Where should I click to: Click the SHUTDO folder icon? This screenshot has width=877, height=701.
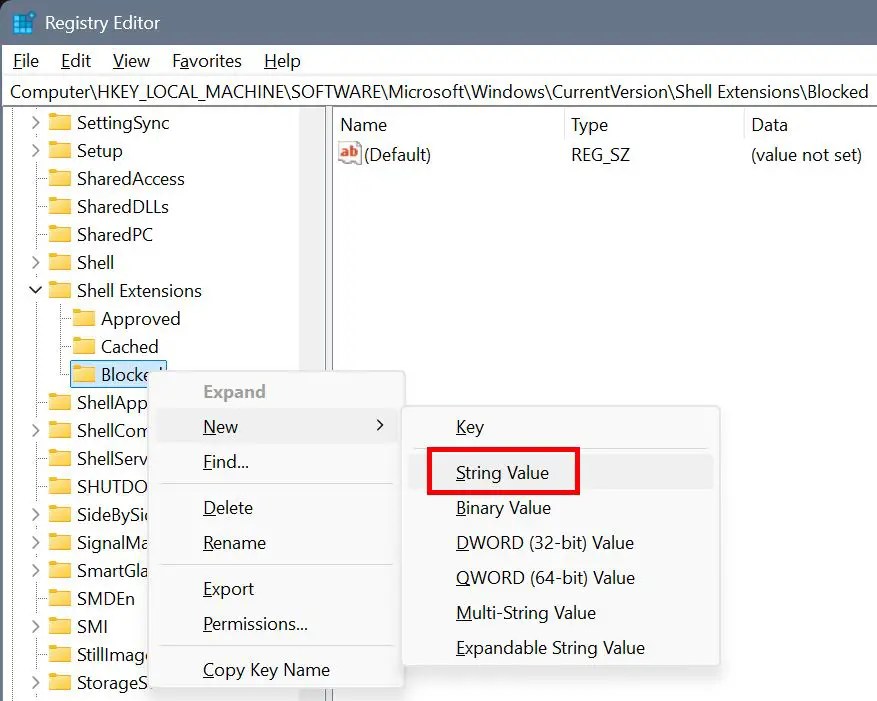coord(60,486)
